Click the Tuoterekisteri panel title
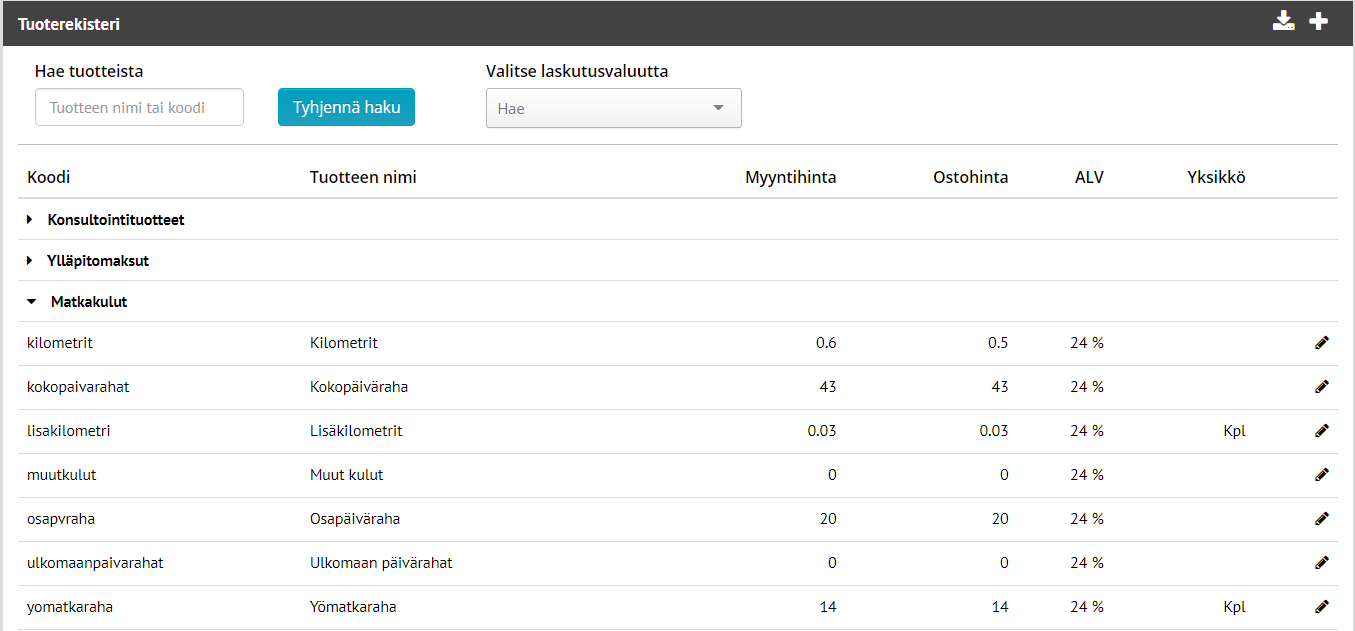 tap(69, 23)
